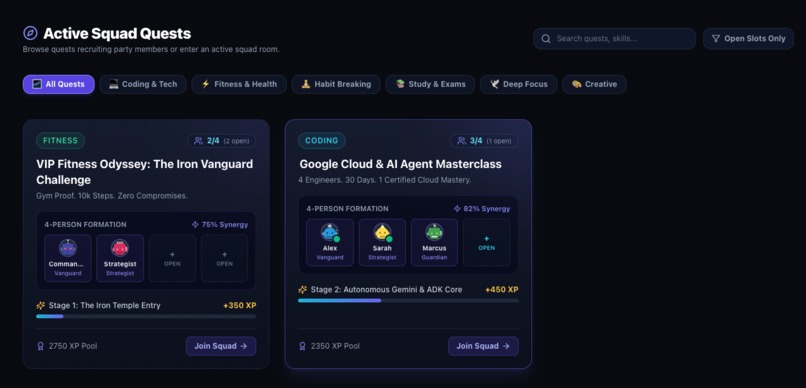Filter by Study & Exams
Screen dimensions: 806x388
[430, 84]
